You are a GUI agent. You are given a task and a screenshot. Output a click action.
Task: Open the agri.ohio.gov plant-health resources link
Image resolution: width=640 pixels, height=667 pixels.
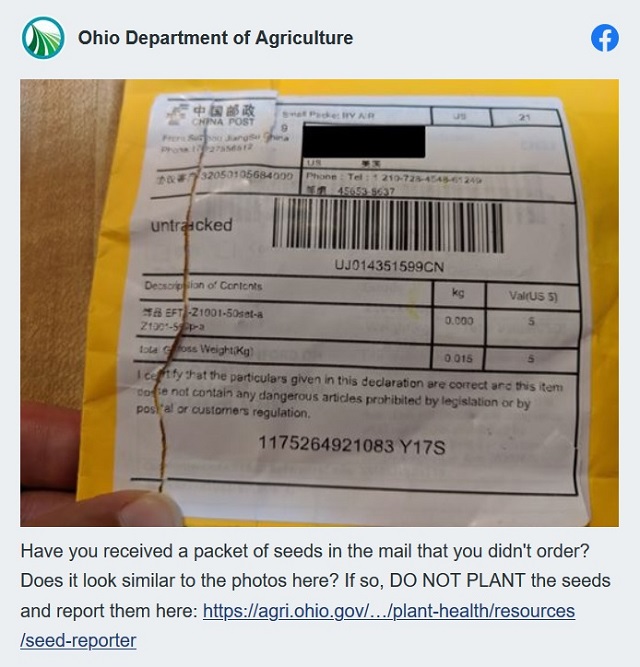(389, 611)
